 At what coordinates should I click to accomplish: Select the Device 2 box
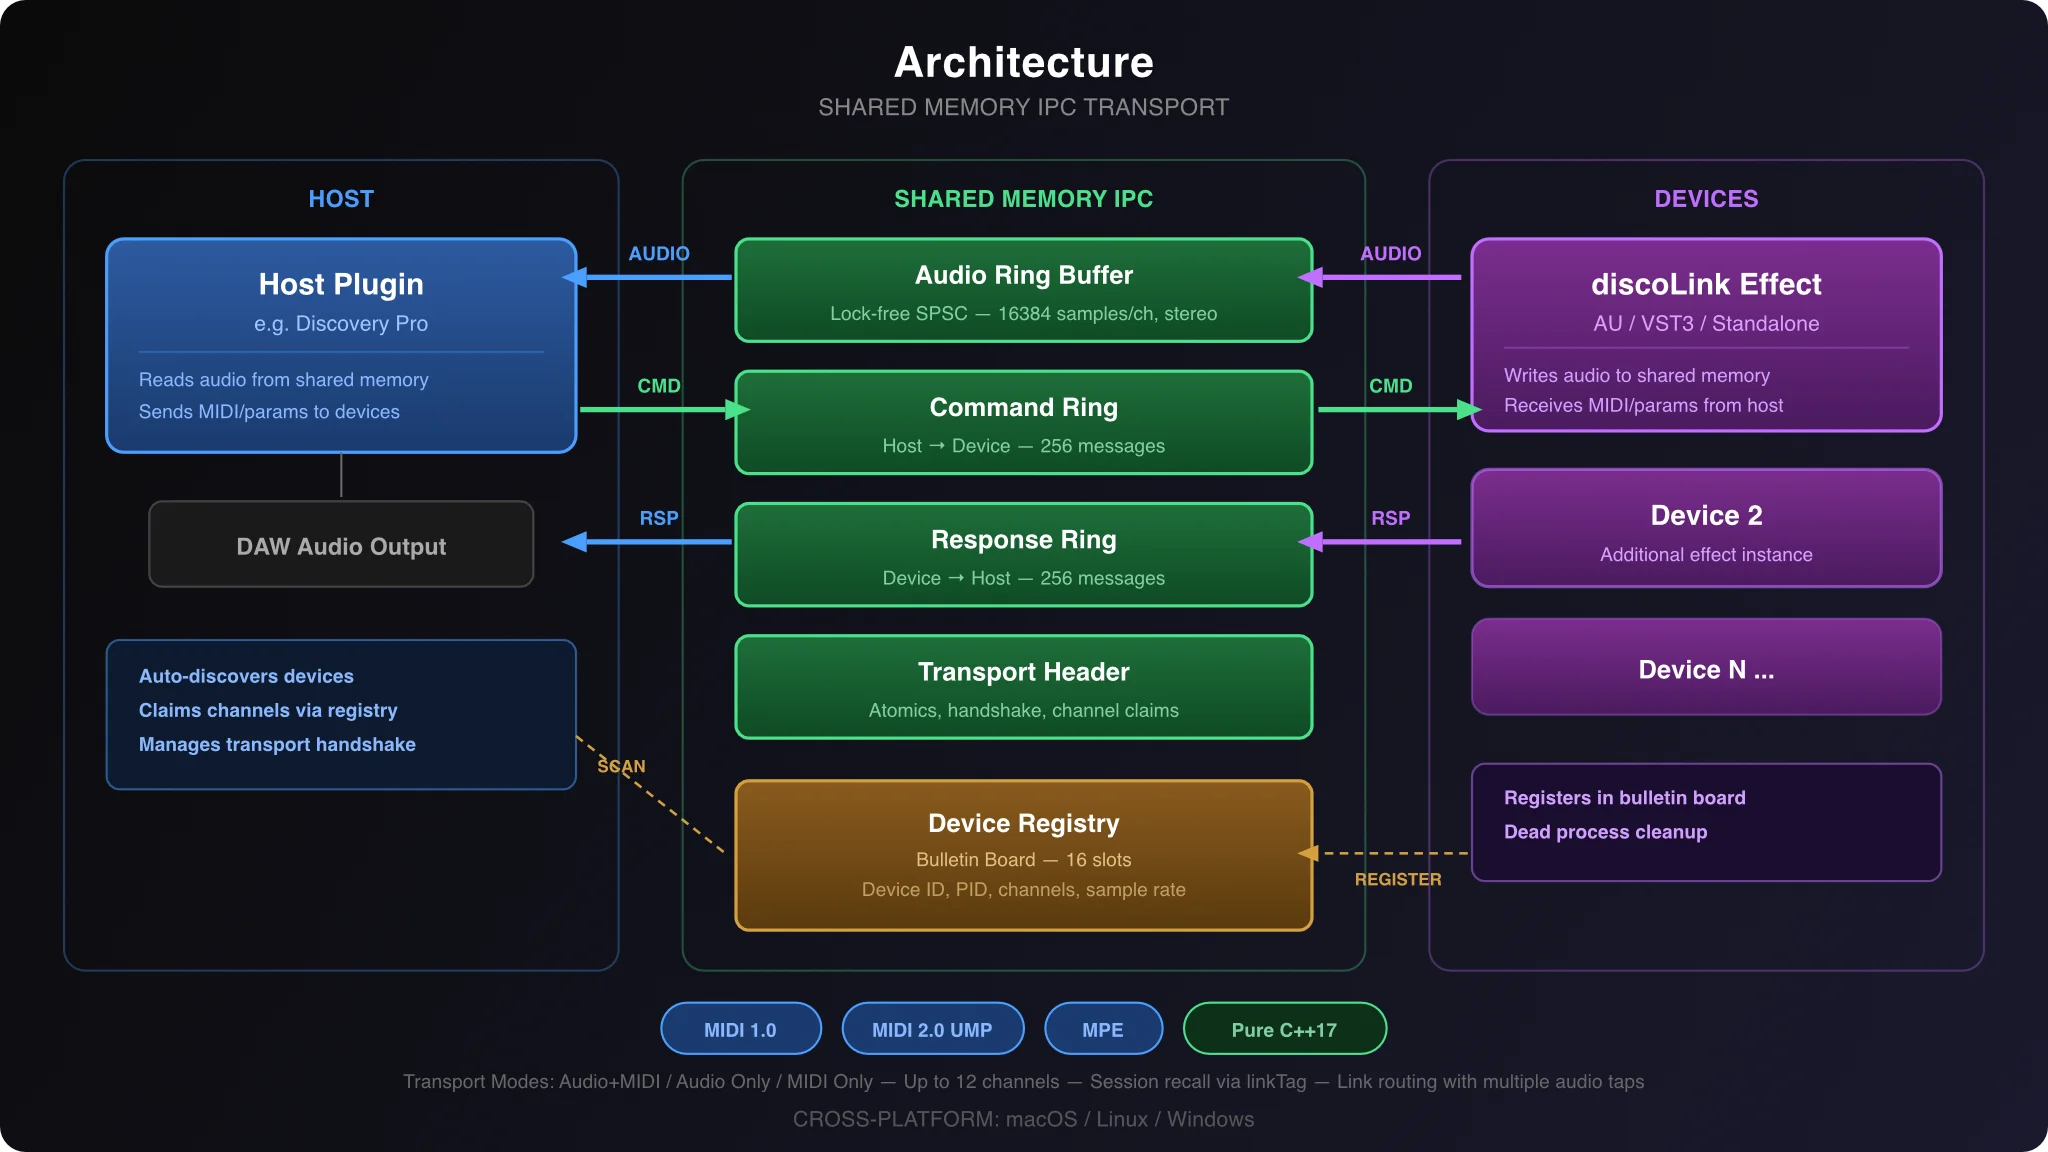[x=1706, y=528]
